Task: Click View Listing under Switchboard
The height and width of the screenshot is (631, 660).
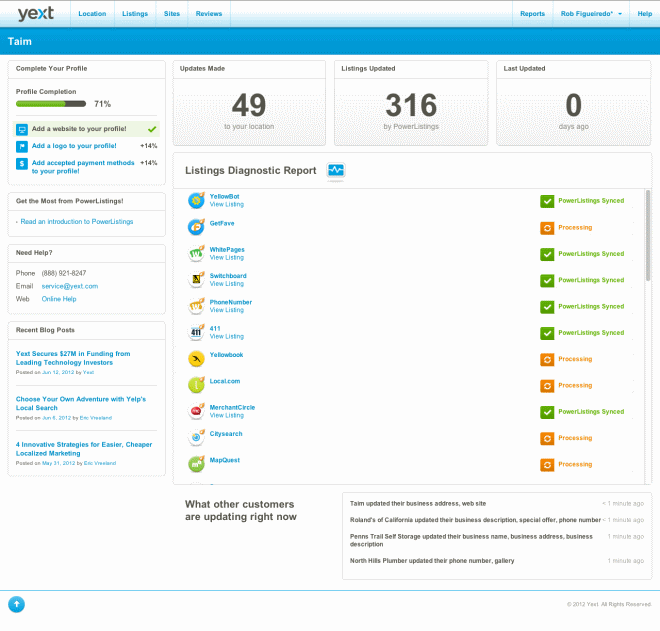Action: [226, 284]
